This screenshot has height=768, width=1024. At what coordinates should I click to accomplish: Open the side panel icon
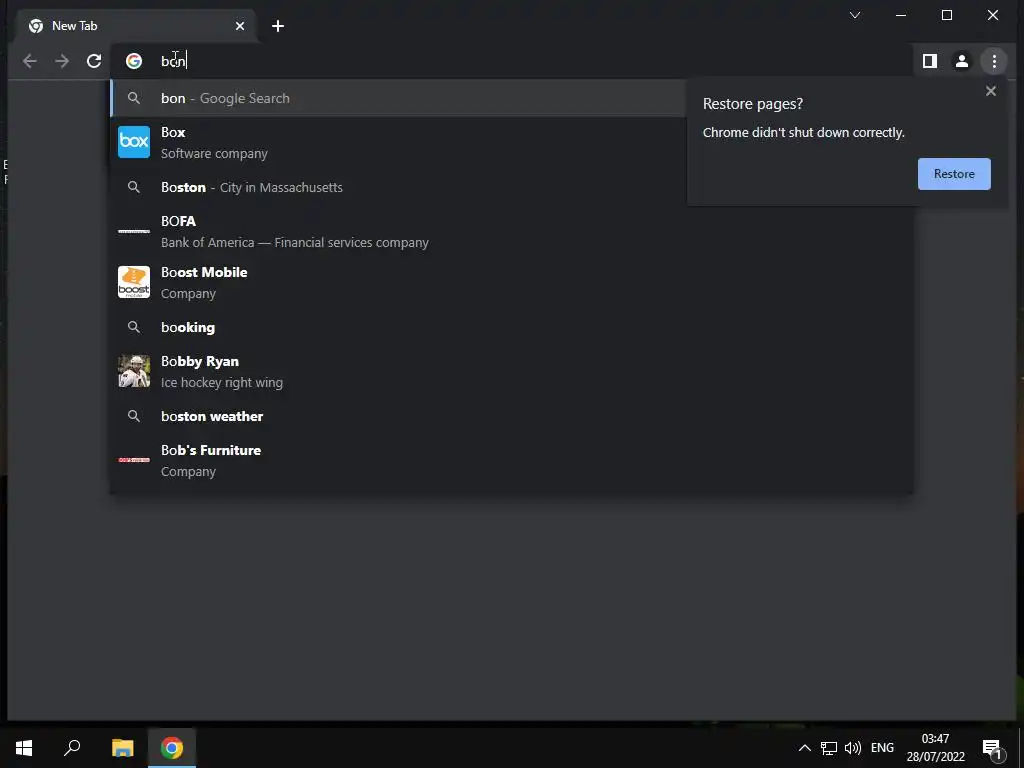click(930, 61)
